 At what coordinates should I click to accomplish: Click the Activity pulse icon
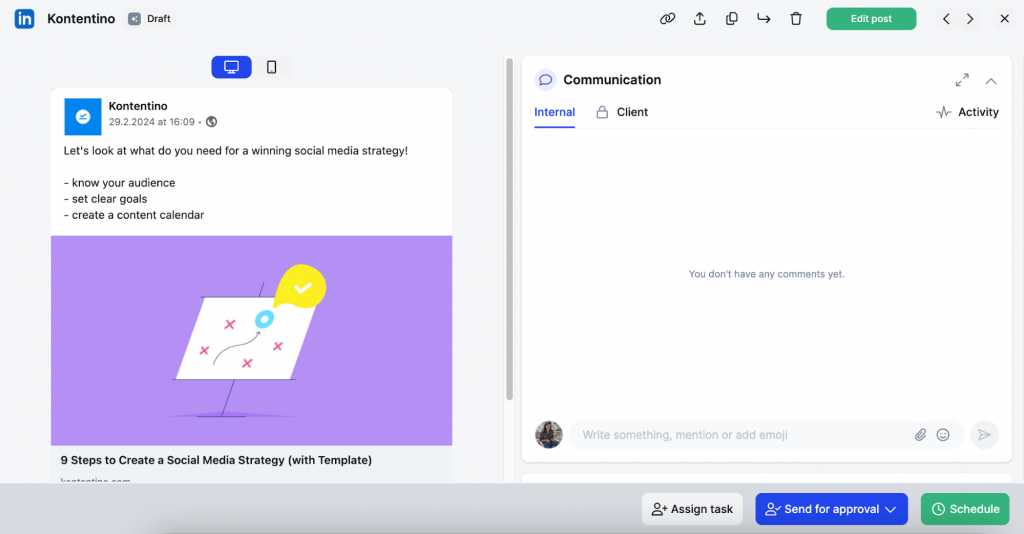(943, 112)
